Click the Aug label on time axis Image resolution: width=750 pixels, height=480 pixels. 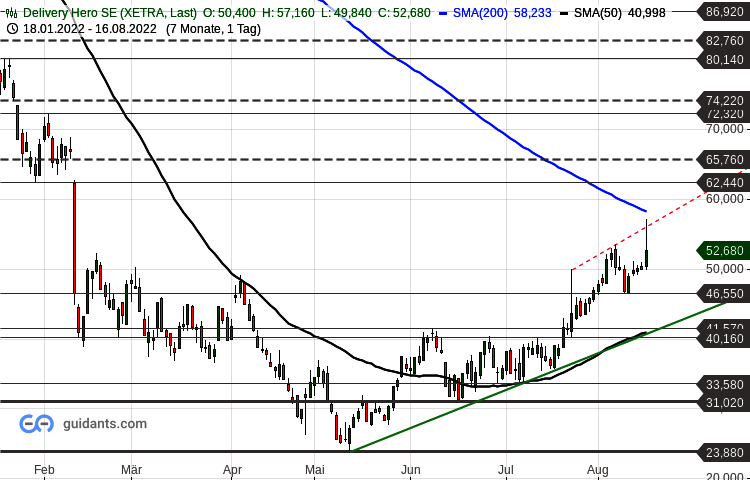click(598, 469)
